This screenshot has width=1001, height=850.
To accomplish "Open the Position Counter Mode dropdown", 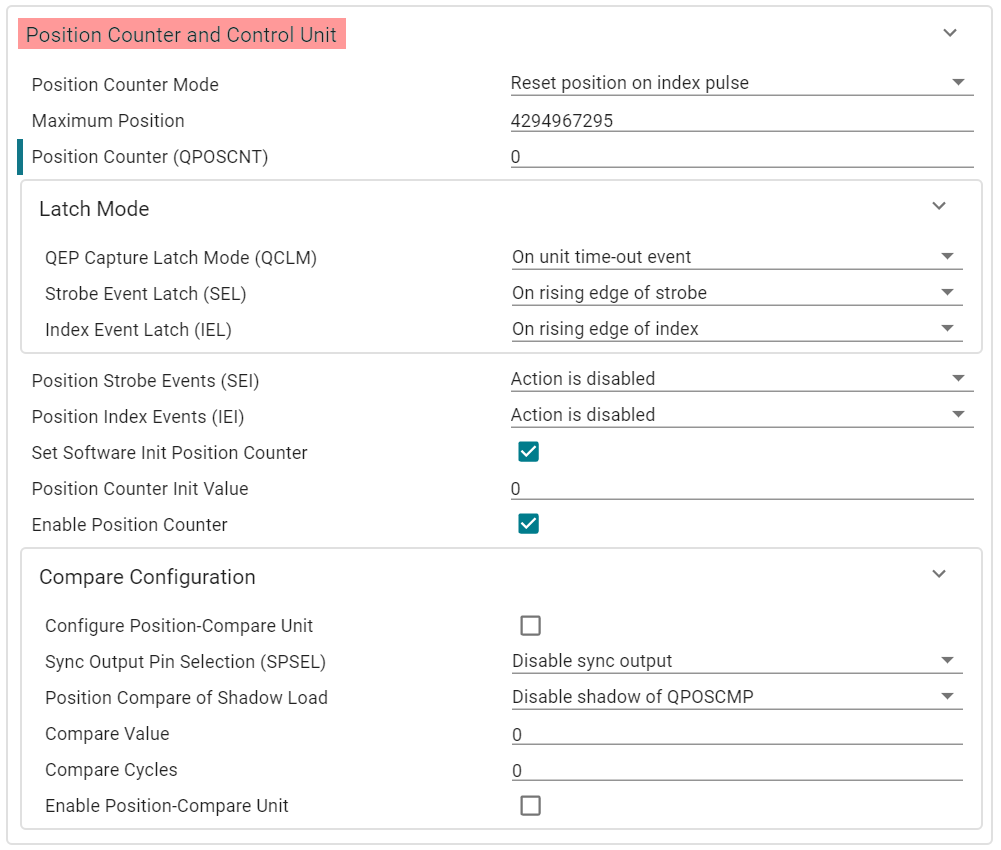I will pos(741,83).
